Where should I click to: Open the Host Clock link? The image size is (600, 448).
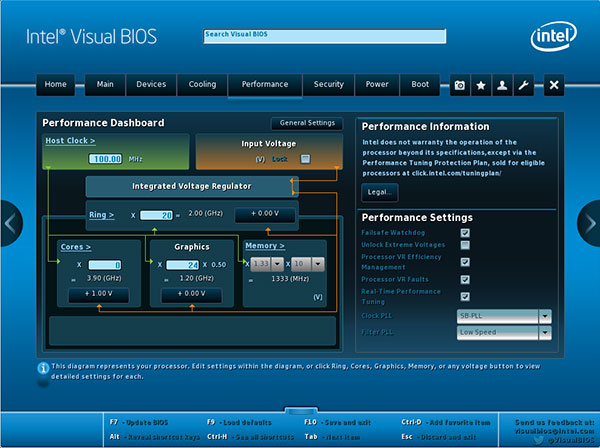70,141
